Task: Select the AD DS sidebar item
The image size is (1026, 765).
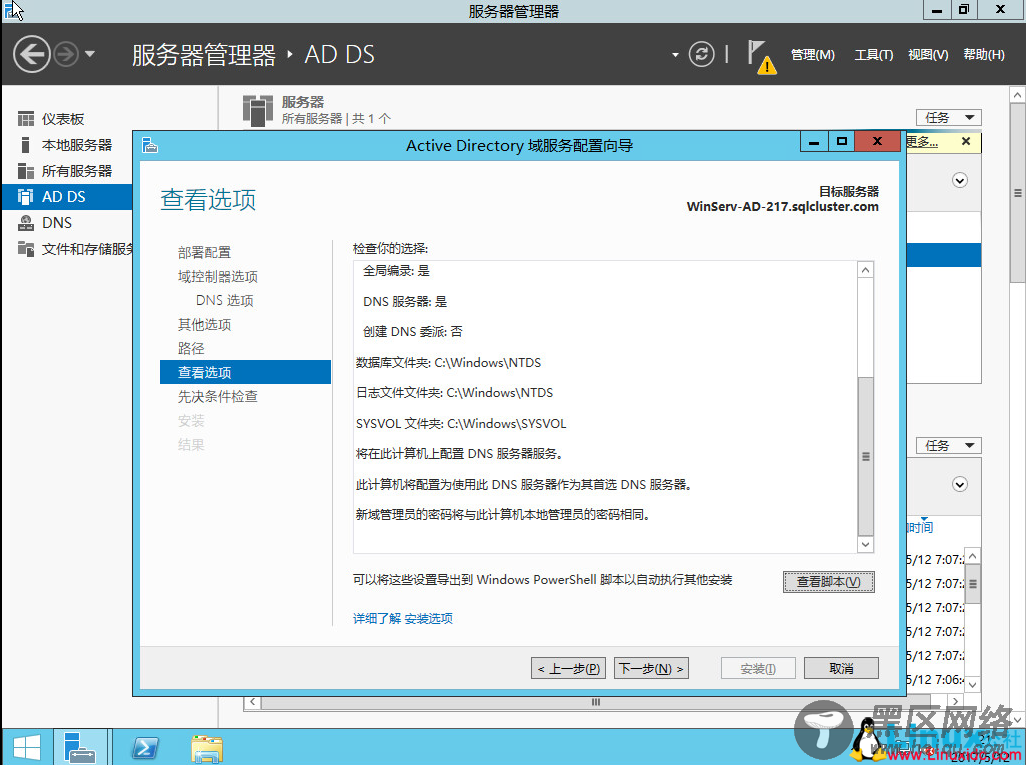Action: click(x=67, y=196)
